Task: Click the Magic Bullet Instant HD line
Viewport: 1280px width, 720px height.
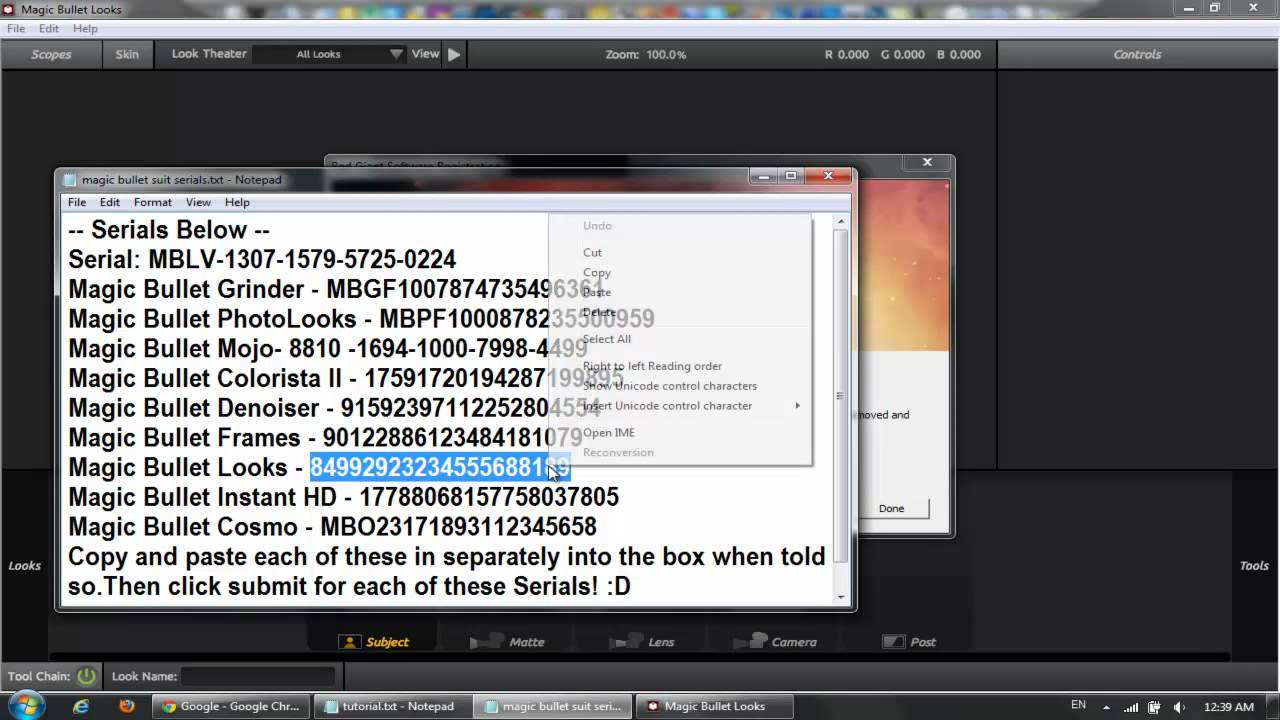Action: [x=343, y=497]
